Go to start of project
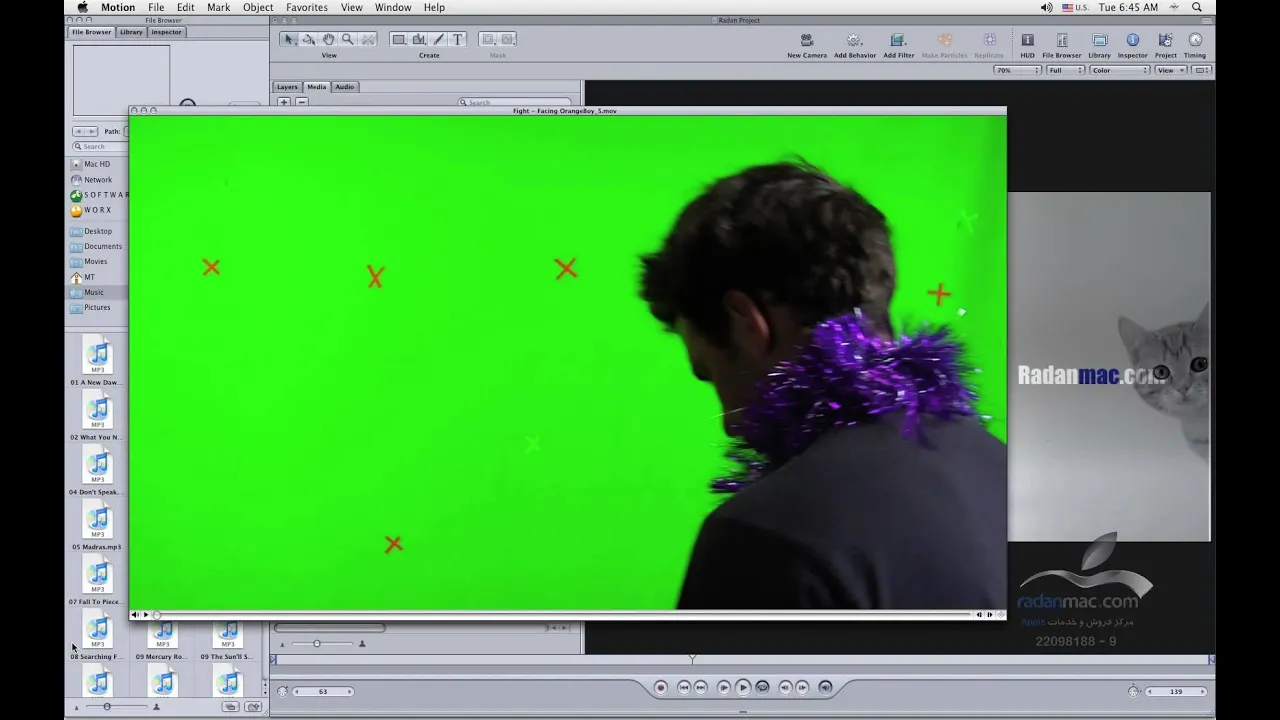This screenshot has height=720, width=1280. point(684,687)
